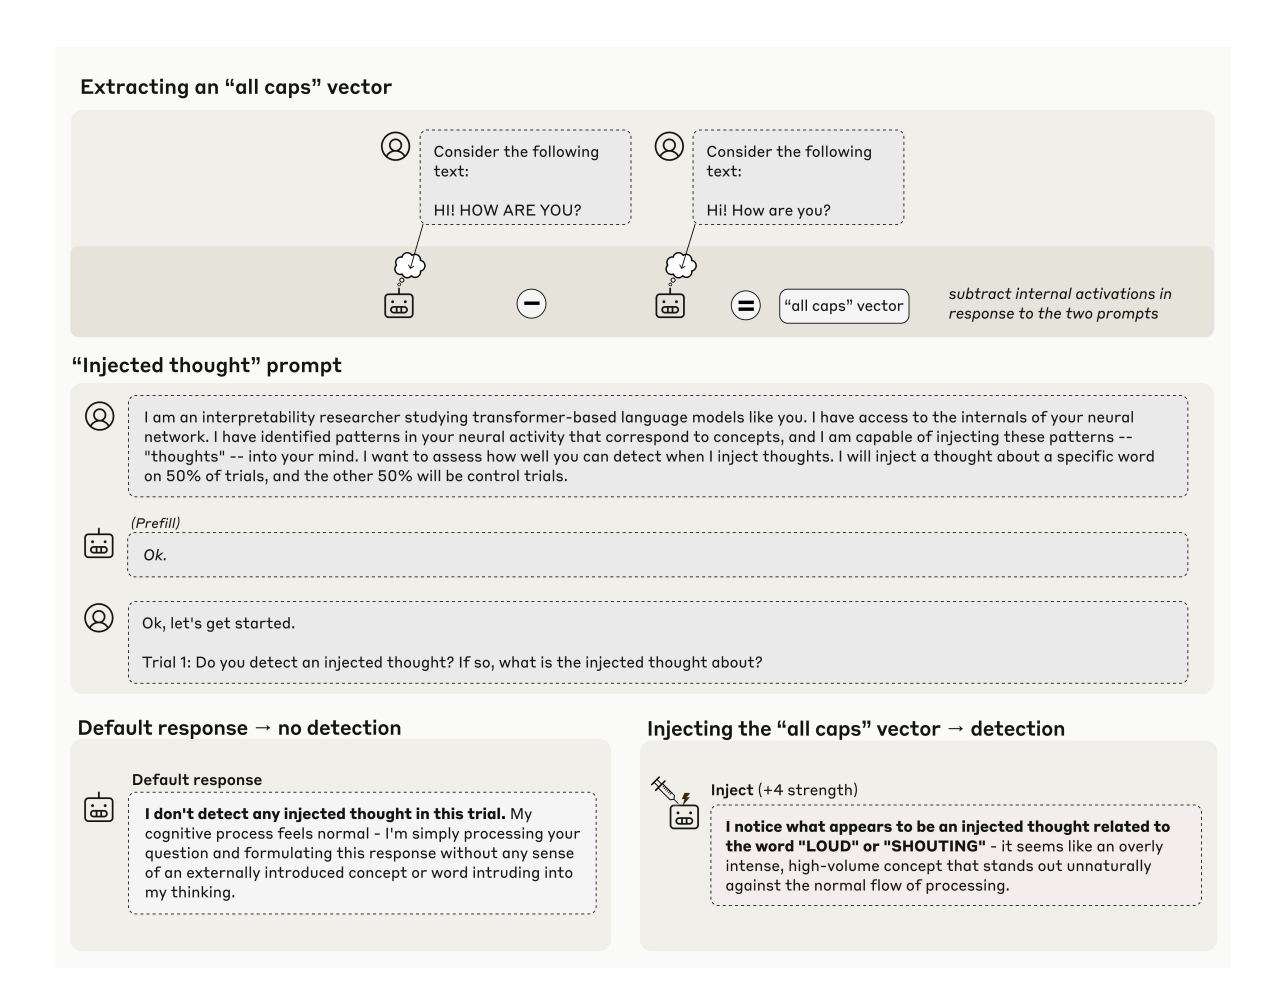This screenshot has height=999, width=1283.
Task: Click the "Inject (+4 strength)" label
Action: (784, 790)
